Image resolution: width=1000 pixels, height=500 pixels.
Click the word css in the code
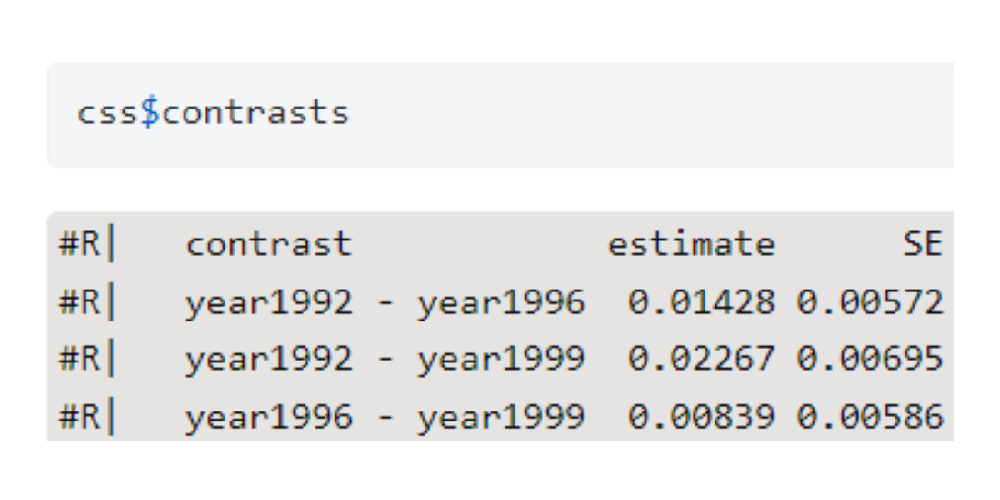point(107,112)
